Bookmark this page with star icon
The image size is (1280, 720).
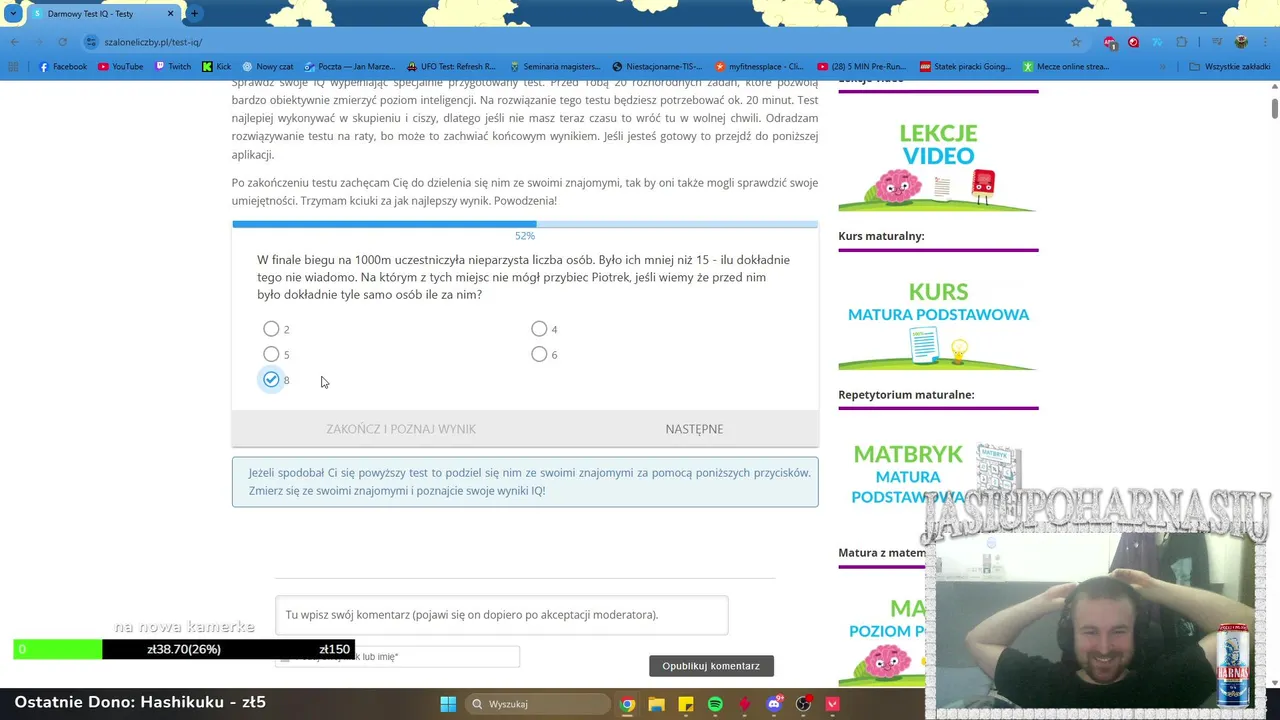(1076, 42)
